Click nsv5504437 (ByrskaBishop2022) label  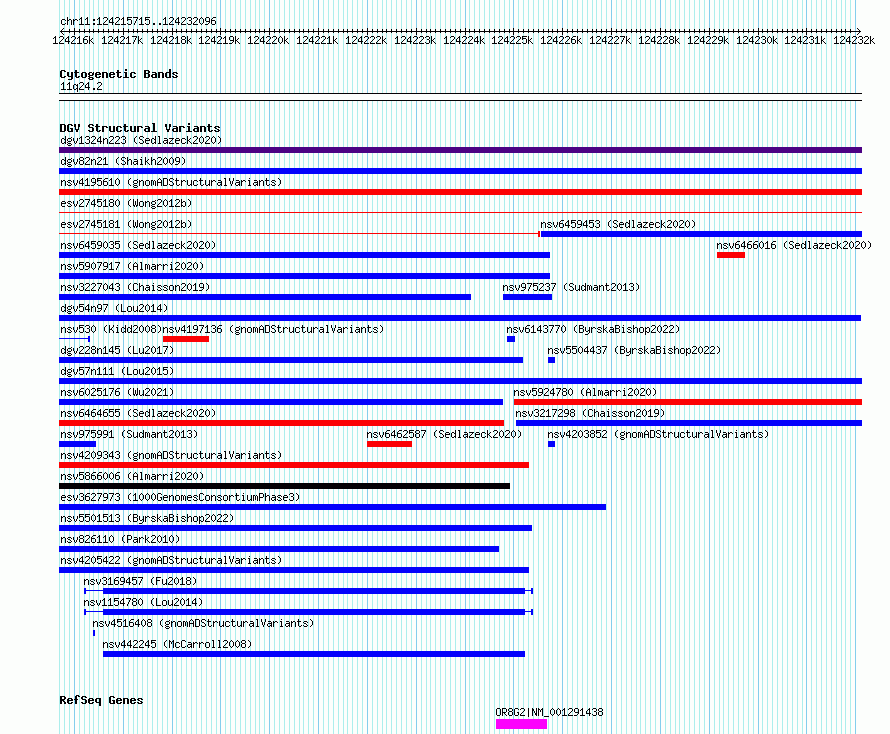click(x=634, y=350)
